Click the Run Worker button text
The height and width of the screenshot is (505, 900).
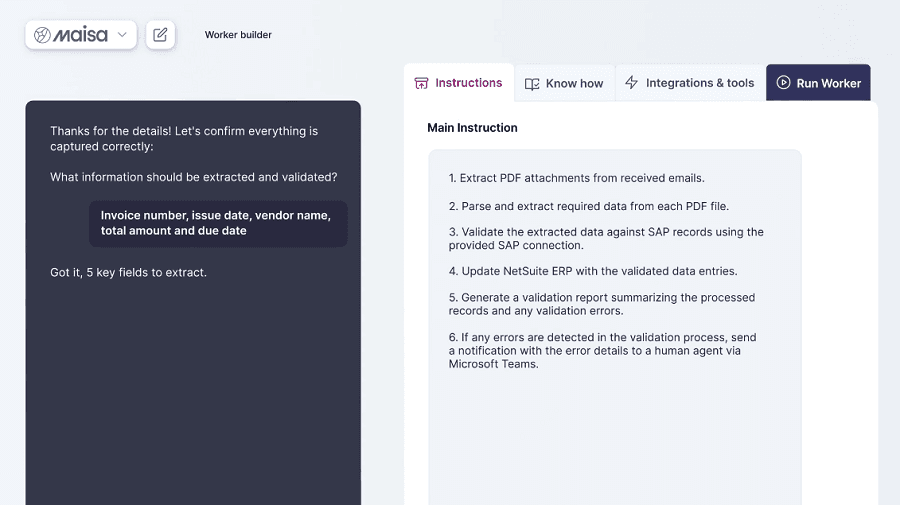tap(828, 83)
